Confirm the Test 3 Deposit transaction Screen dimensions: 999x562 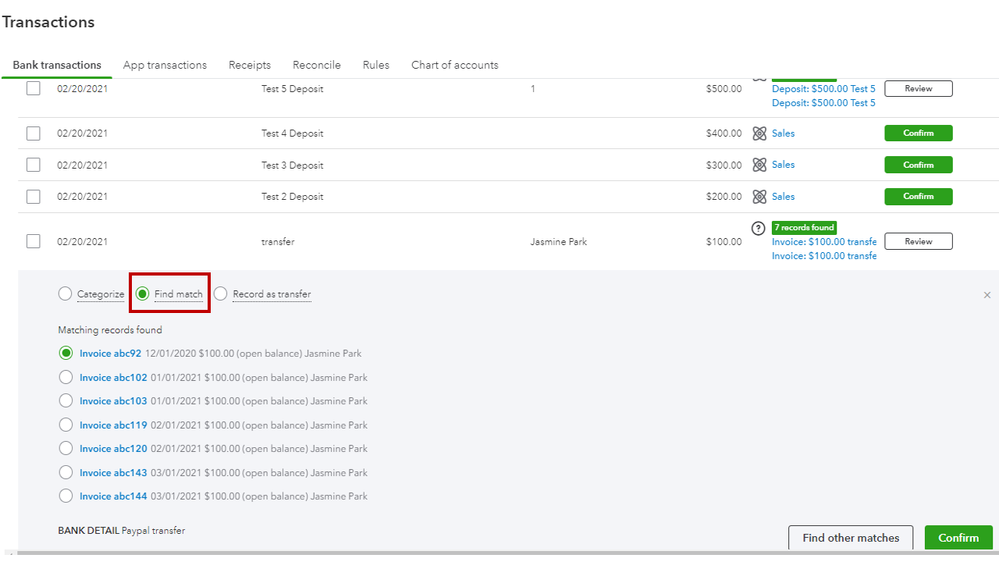click(x=918, y=165)
